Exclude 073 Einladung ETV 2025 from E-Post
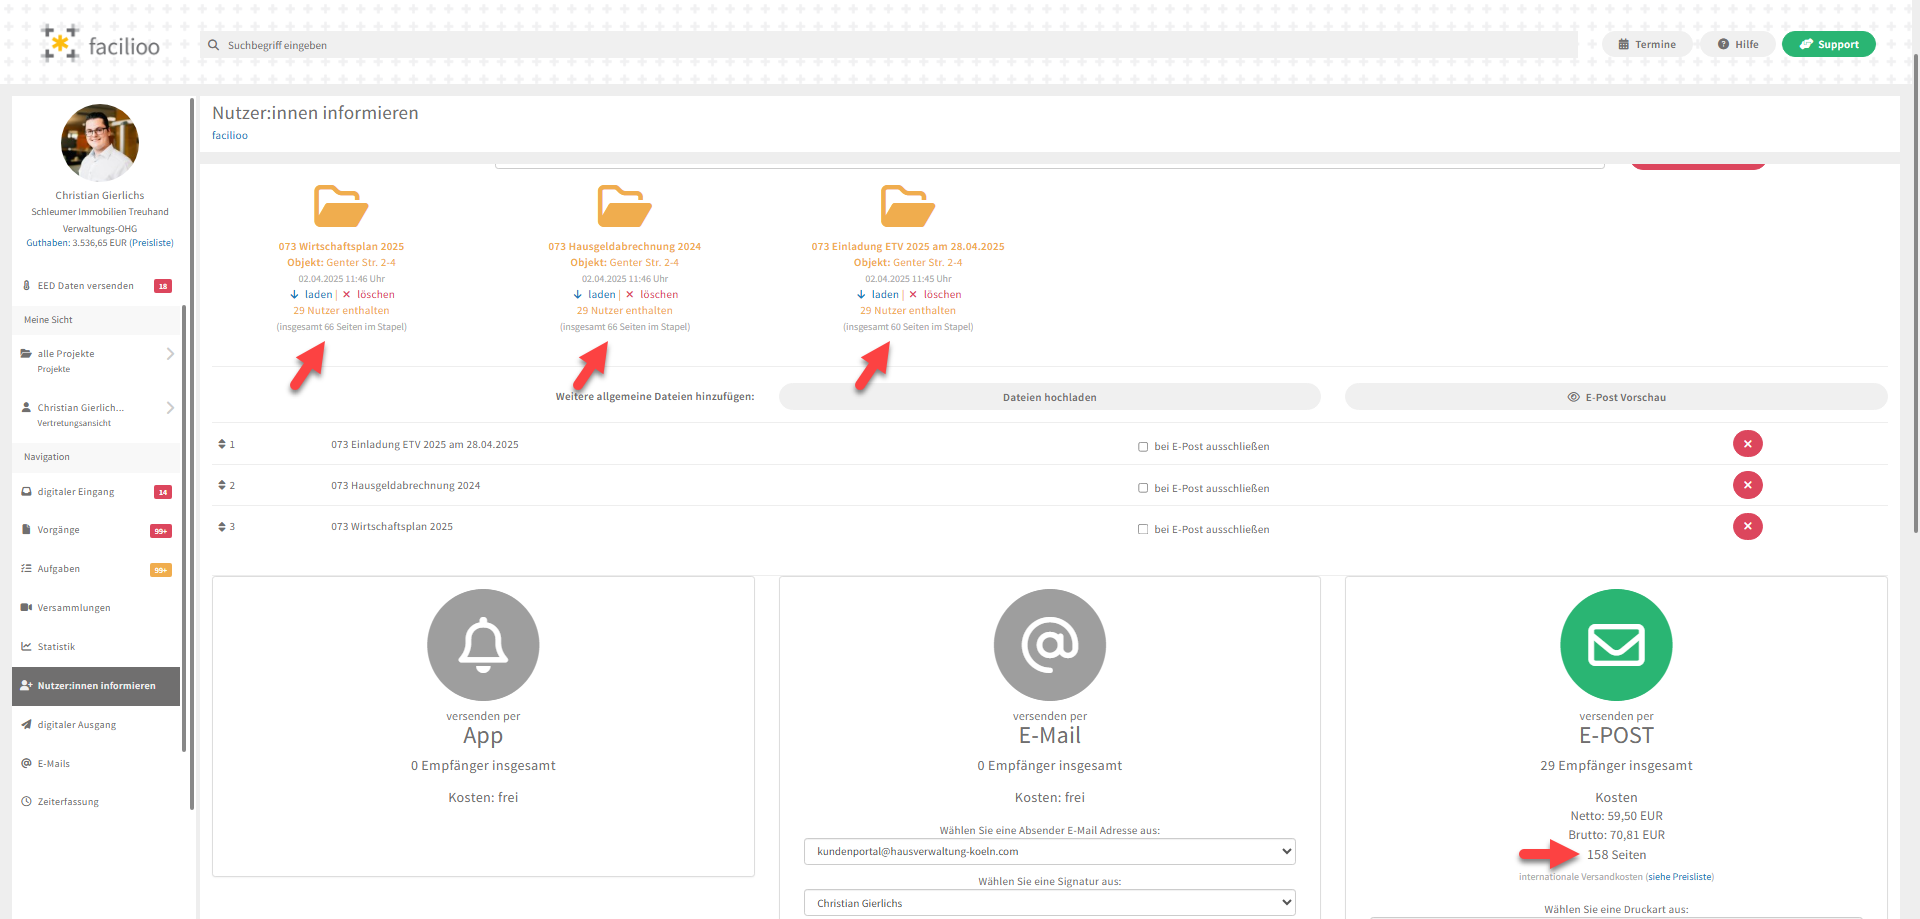The width and height of the screenshot is (1920, 919). click(x=1143, y=447)
